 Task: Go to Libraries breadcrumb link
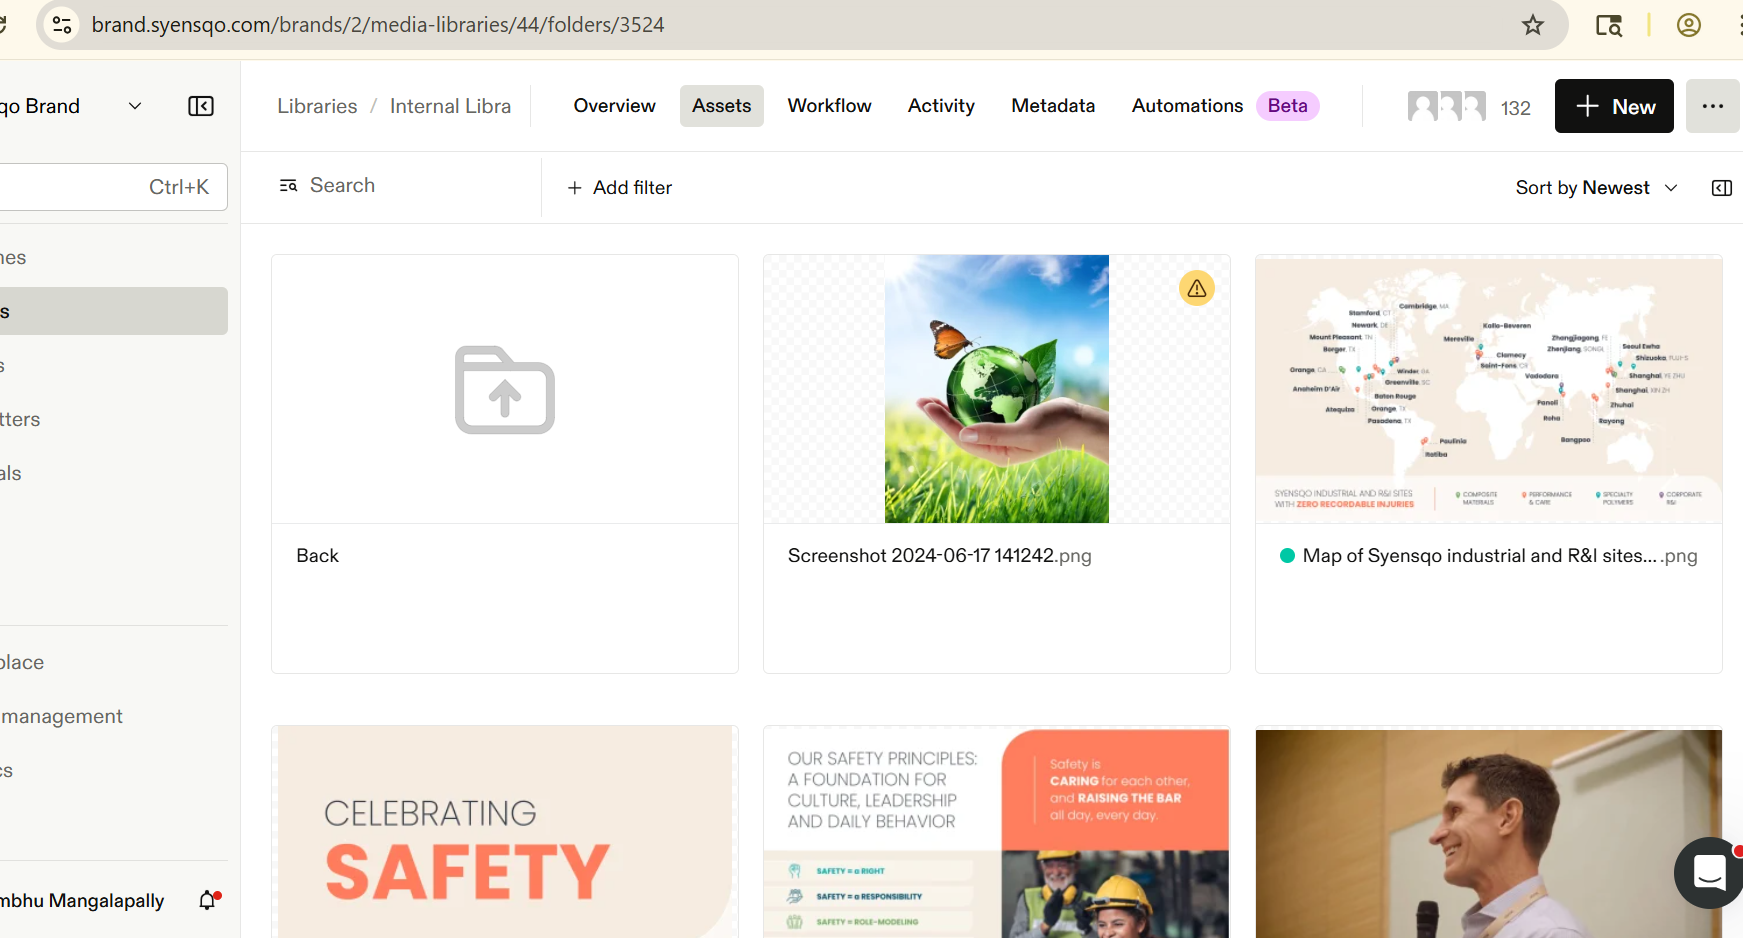[317, 106]
